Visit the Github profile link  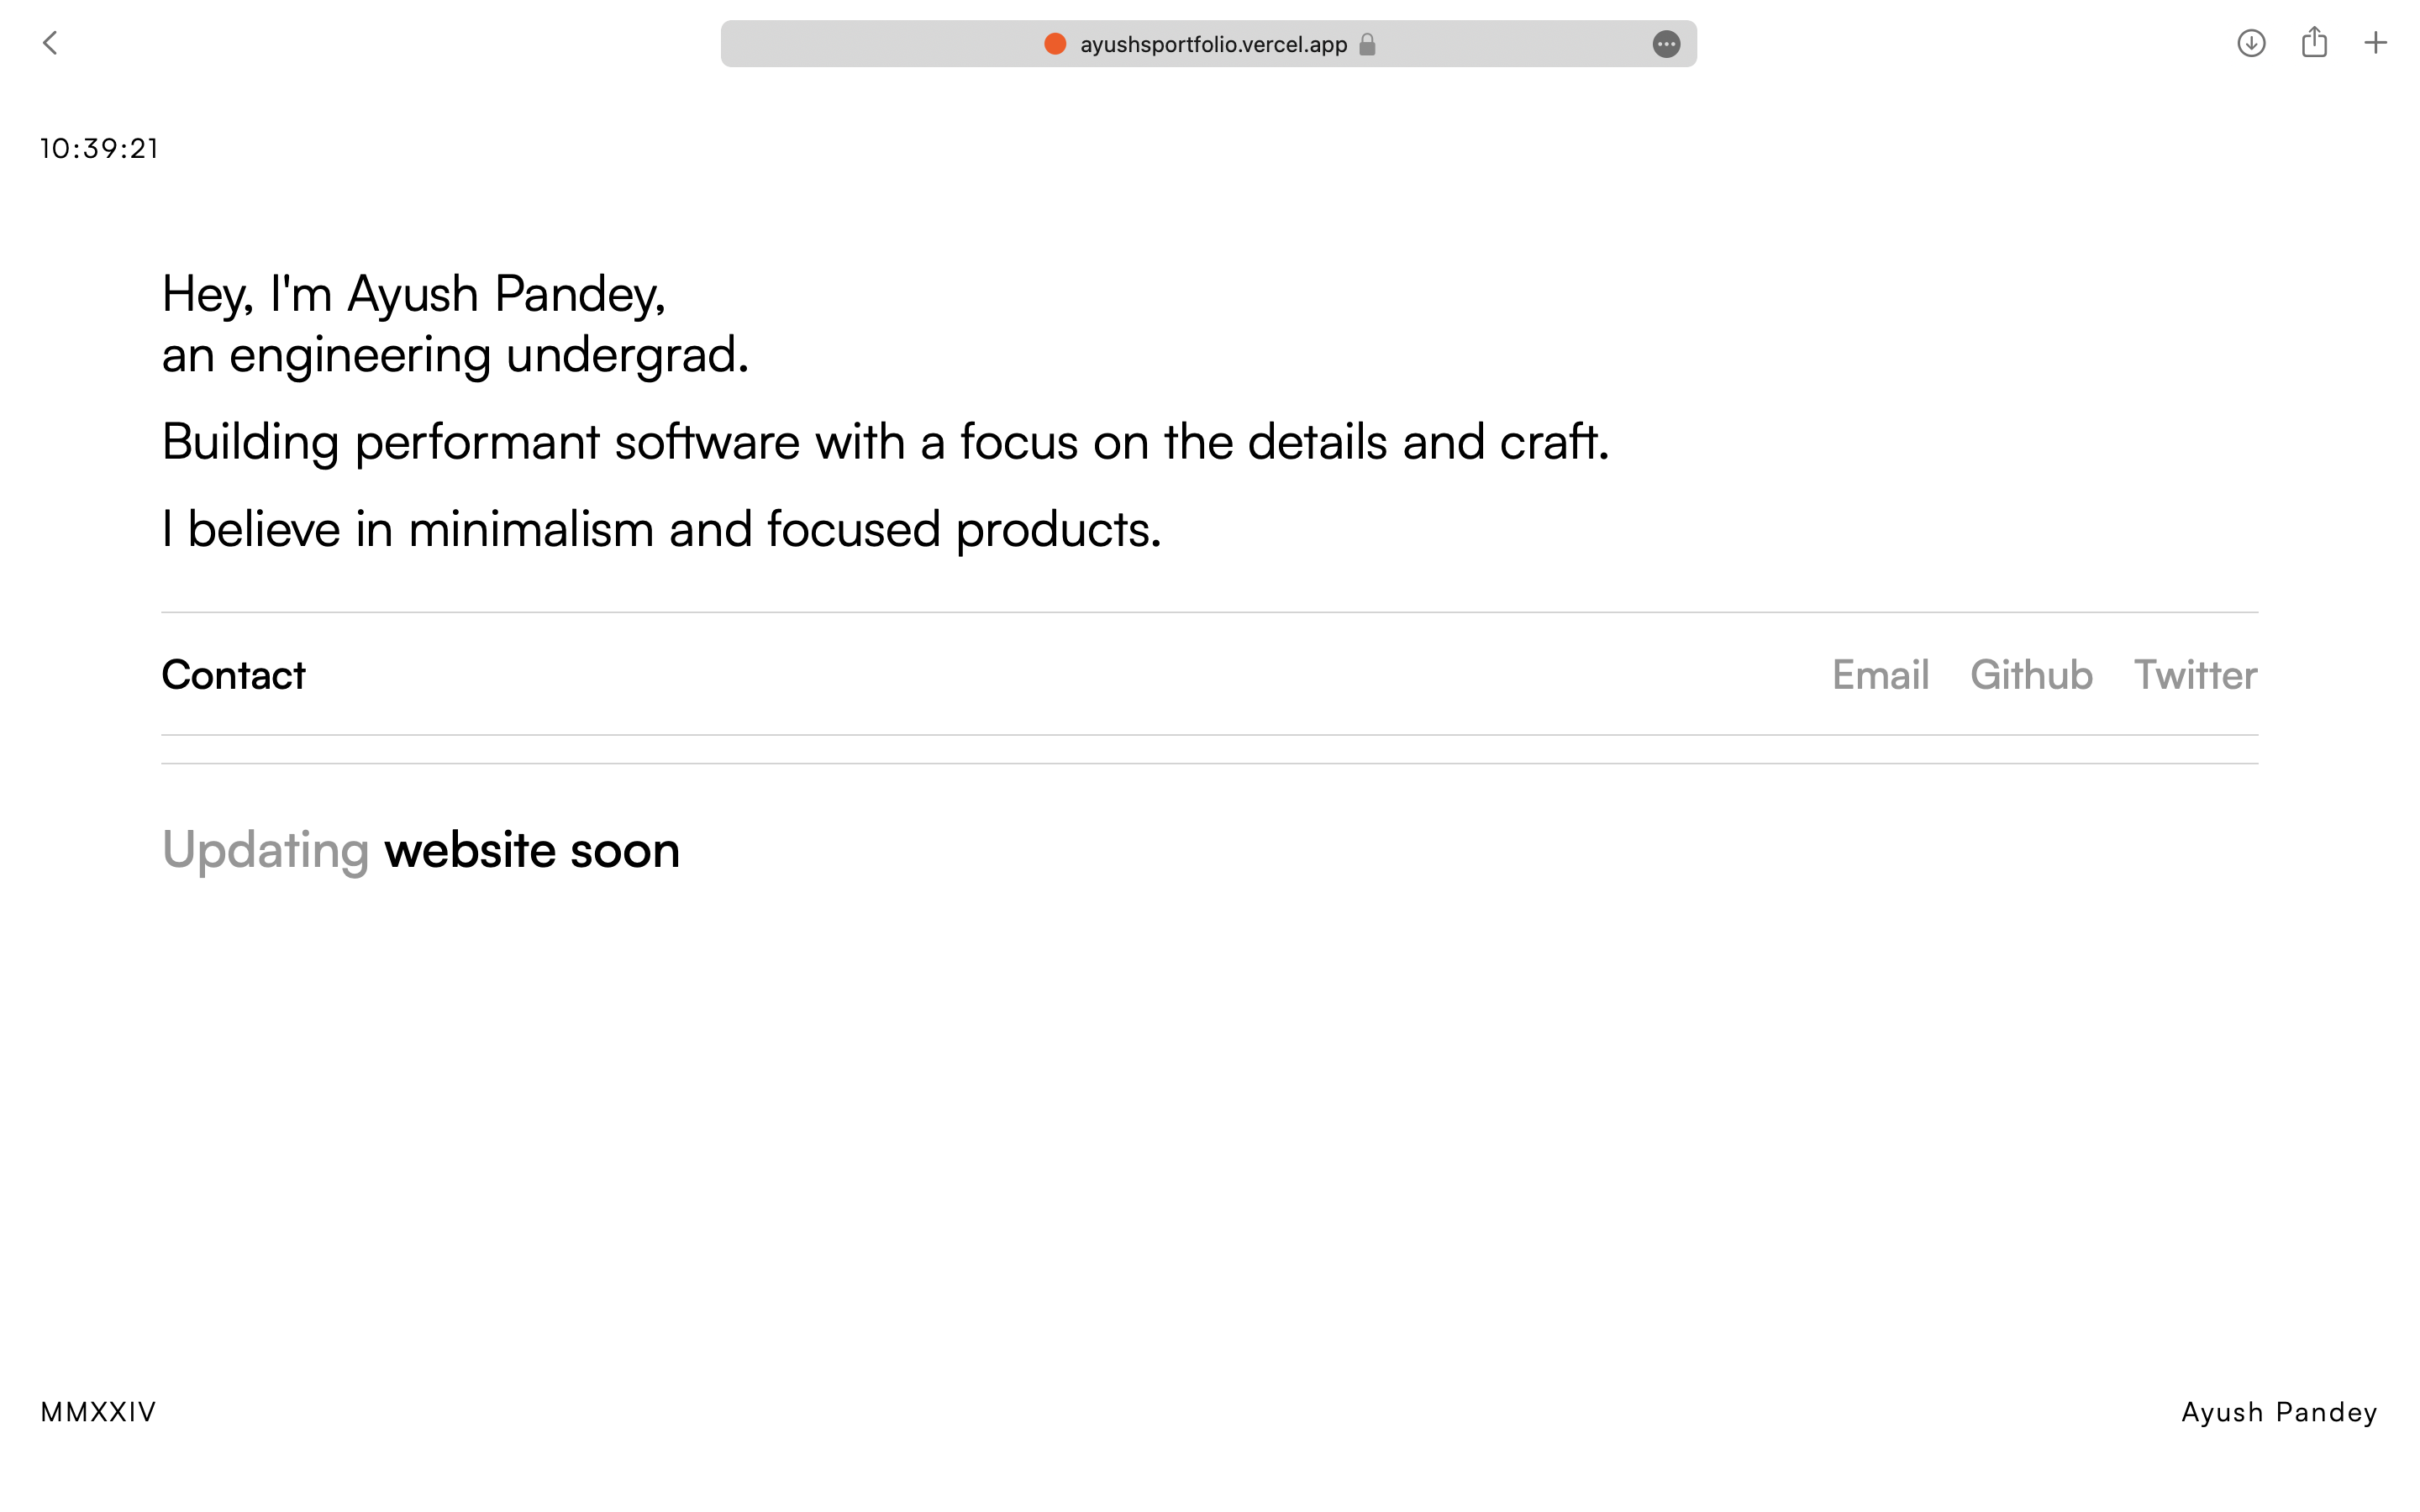pos(2031,675)
